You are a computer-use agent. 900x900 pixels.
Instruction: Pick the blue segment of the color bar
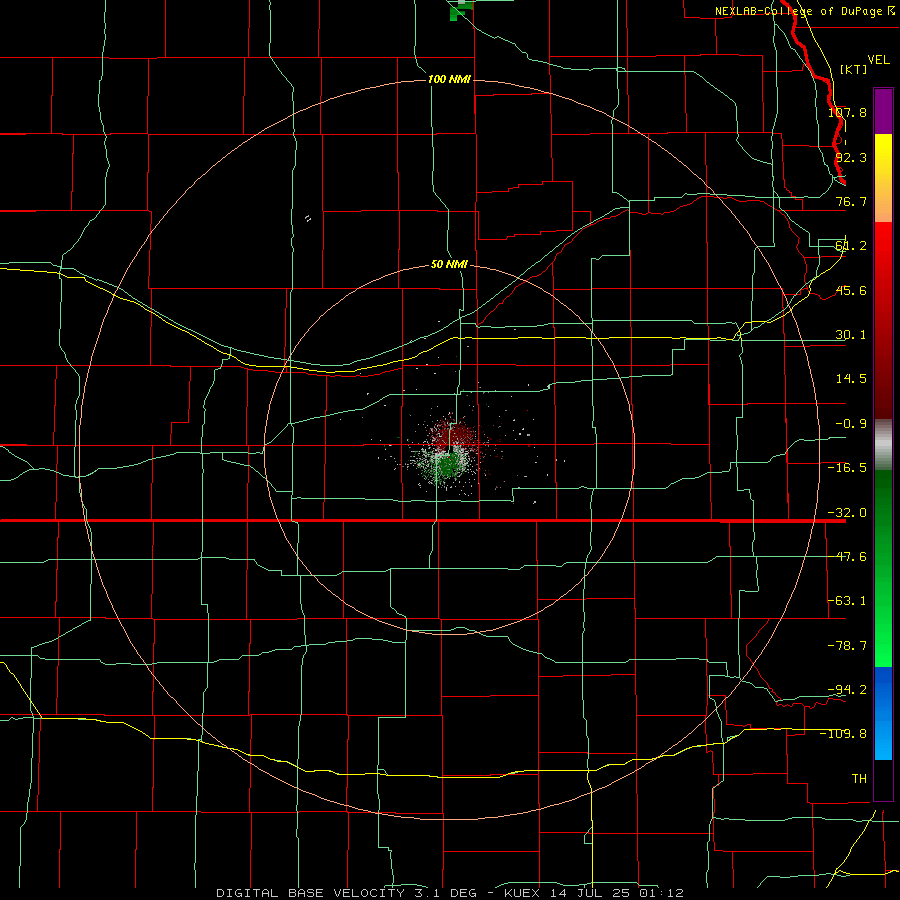click(883, 713)
